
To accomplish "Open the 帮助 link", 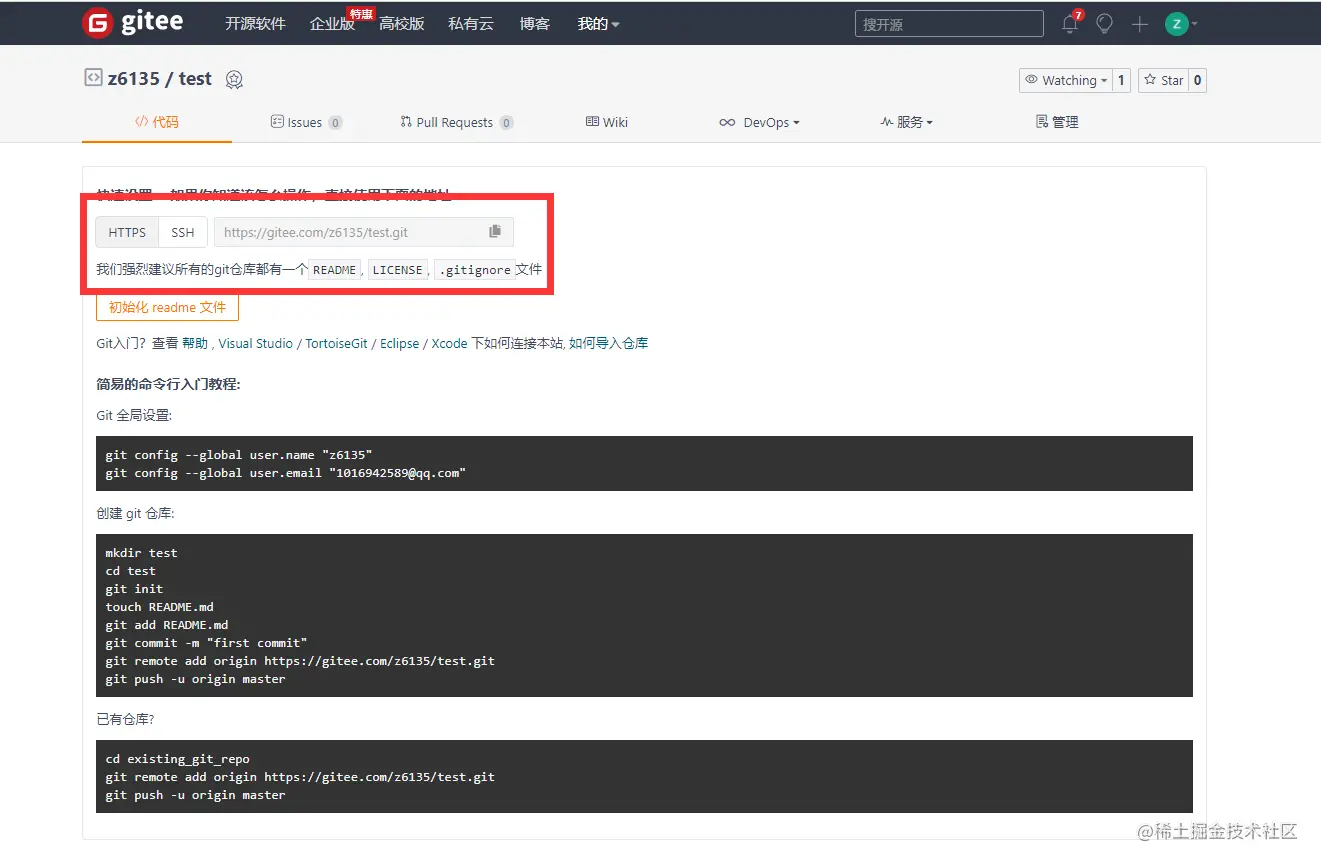I will 195,343.
